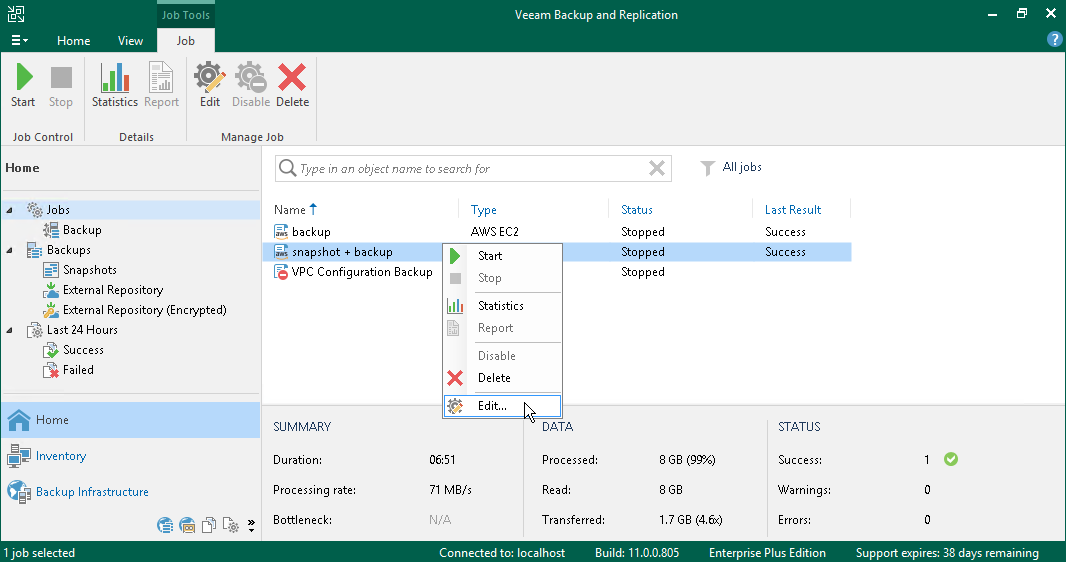The height and width of the screenshot is (562, 1066).
Task: Open the main application menu dropdown
Action: pos(19,41)
